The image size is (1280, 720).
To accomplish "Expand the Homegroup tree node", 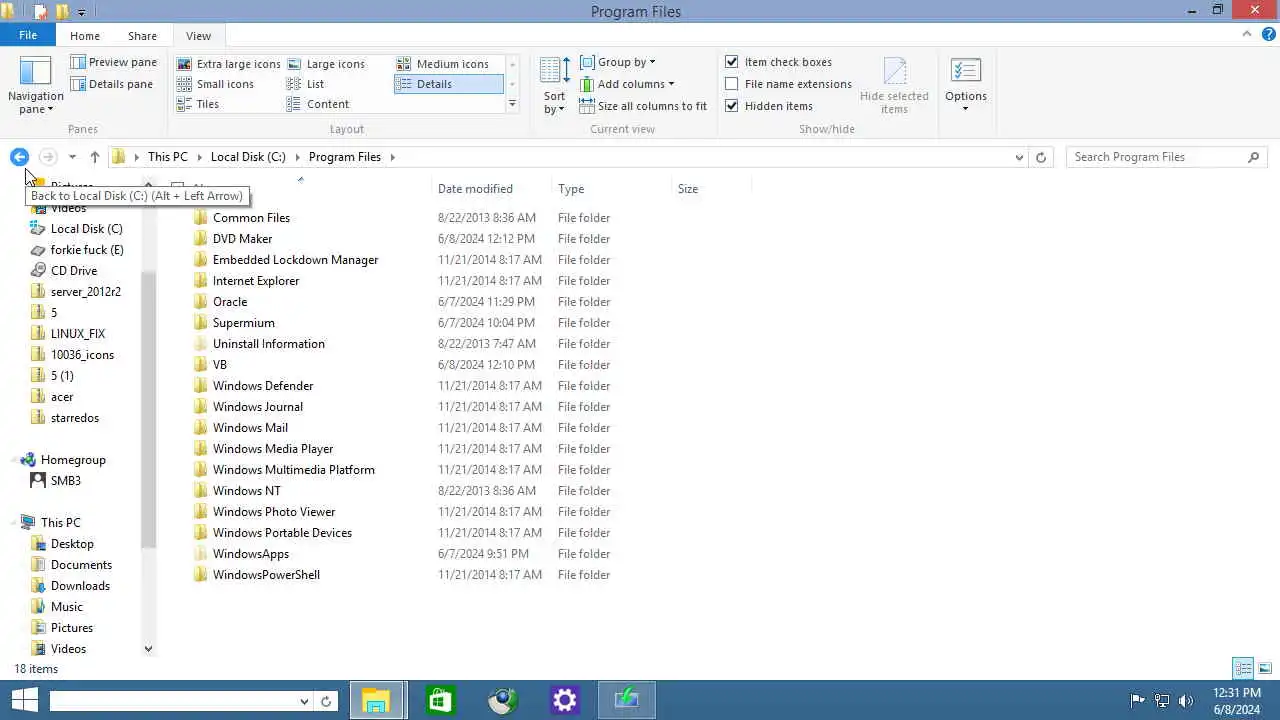I will tap(15, 460).
